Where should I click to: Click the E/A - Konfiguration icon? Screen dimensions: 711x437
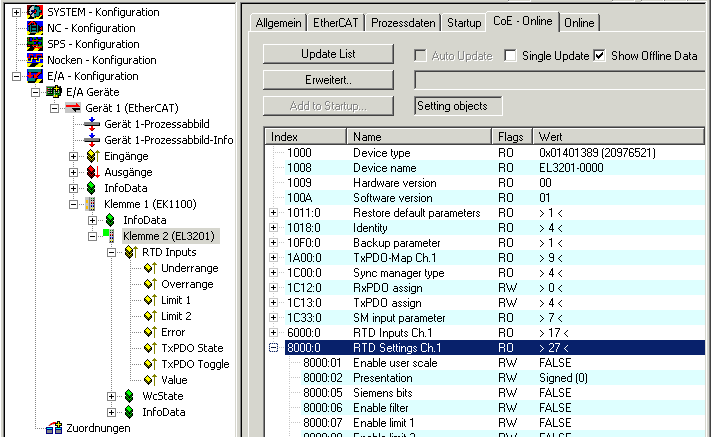tap(34, 76)
